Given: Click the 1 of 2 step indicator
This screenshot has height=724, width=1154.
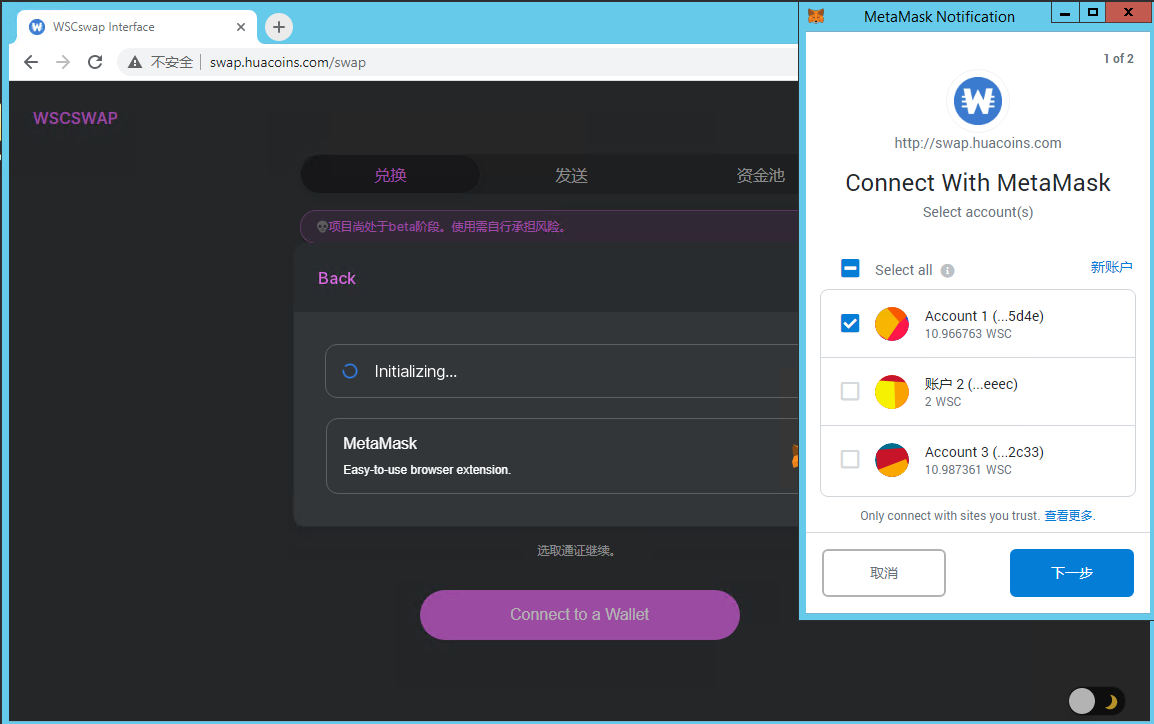Looking at the screenshot, I should 1118,58.
